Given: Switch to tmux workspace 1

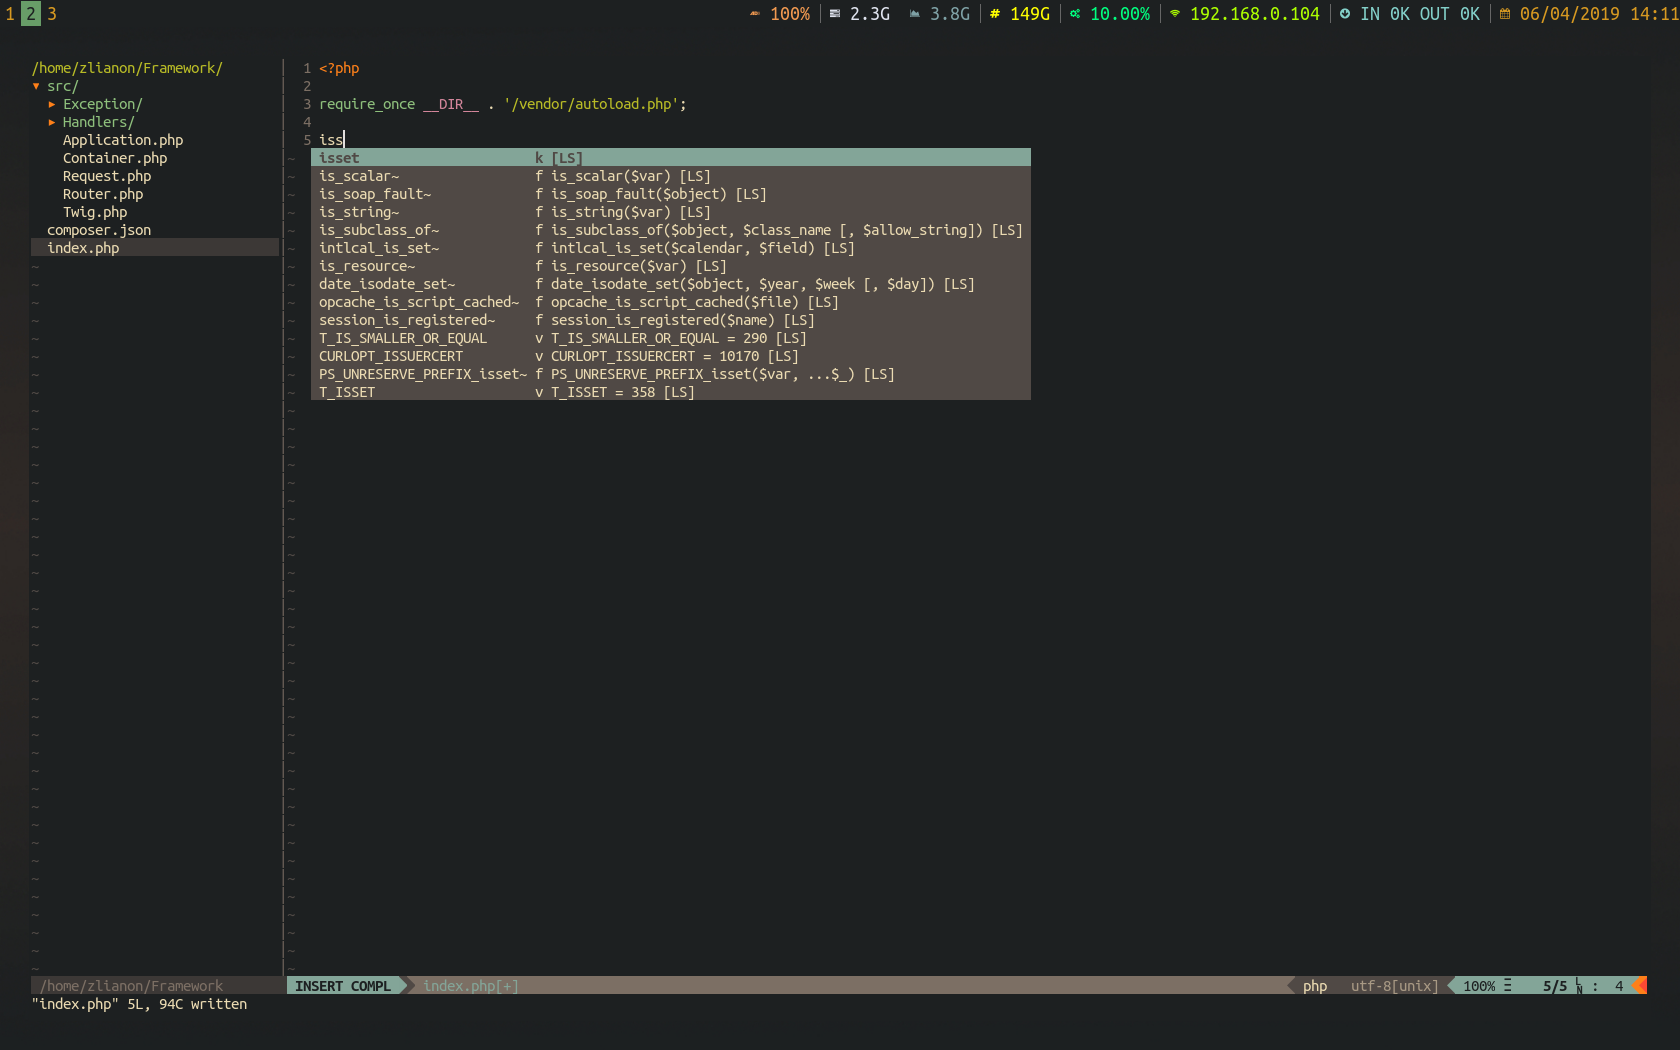Looking at the screenshot, I should click(x=10, y=14).
